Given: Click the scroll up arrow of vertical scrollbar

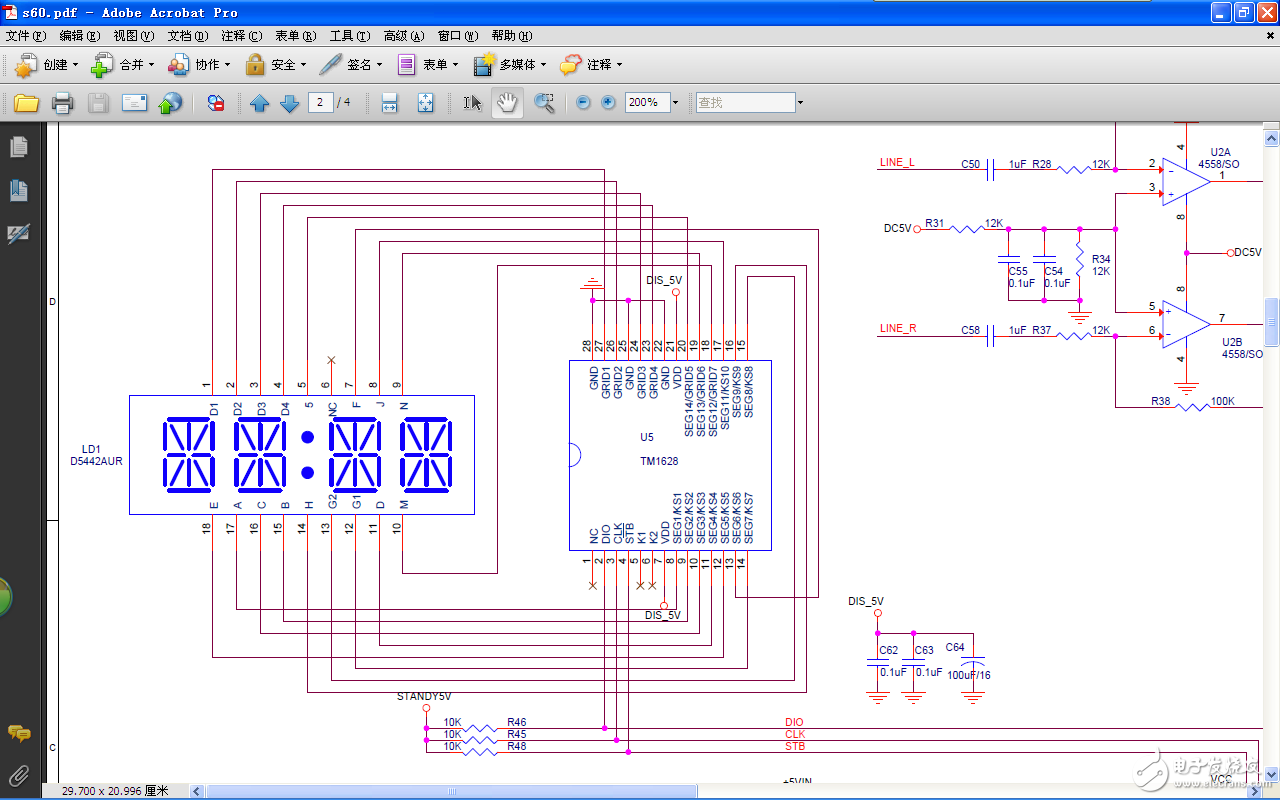Looking at the screenshot, I should (x=1272, y=136).
